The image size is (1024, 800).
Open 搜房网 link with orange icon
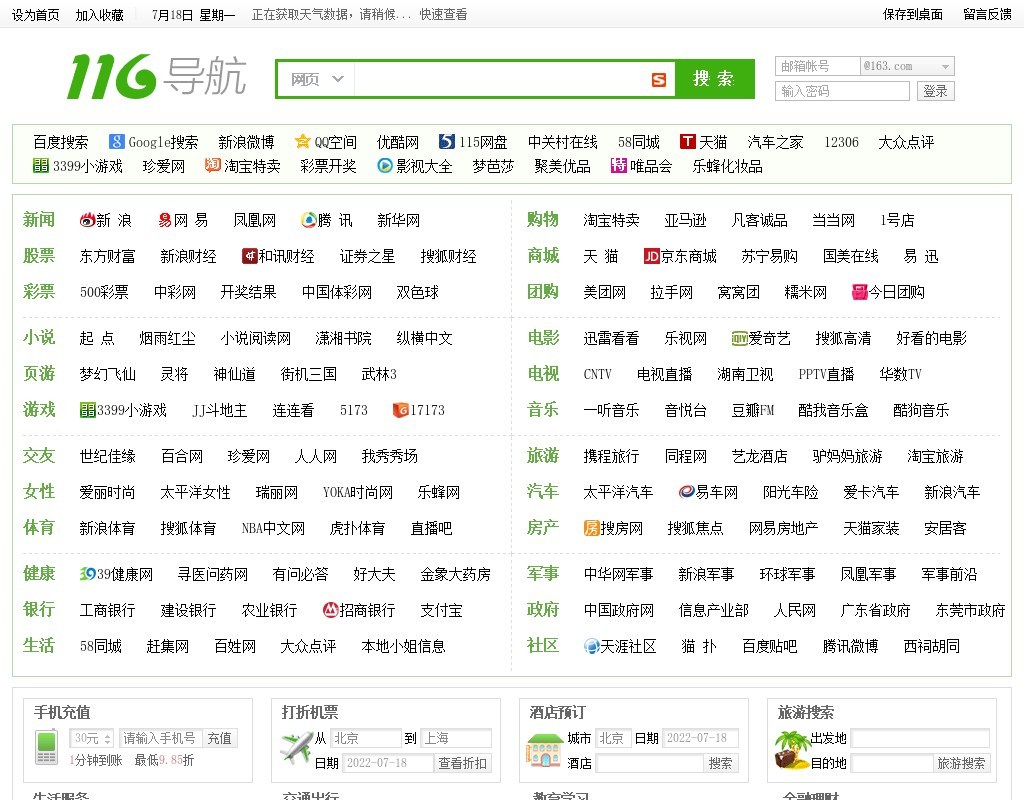click(x=613, y=528)
